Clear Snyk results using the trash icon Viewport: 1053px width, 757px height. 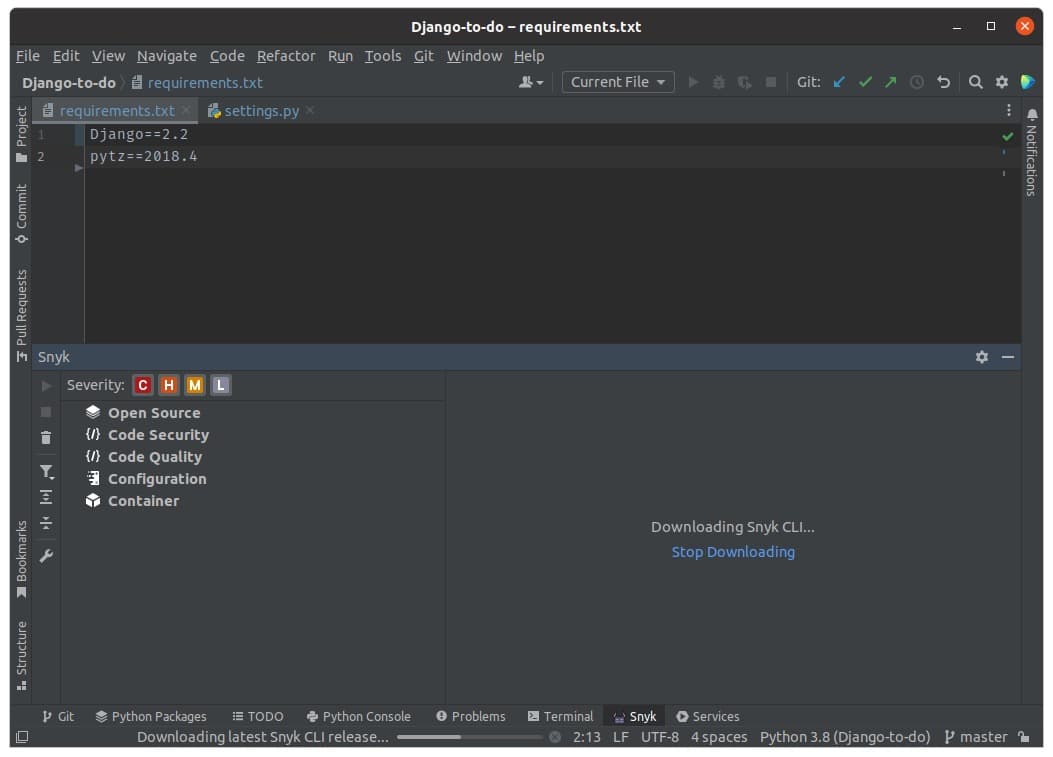[x=45, y=437]
